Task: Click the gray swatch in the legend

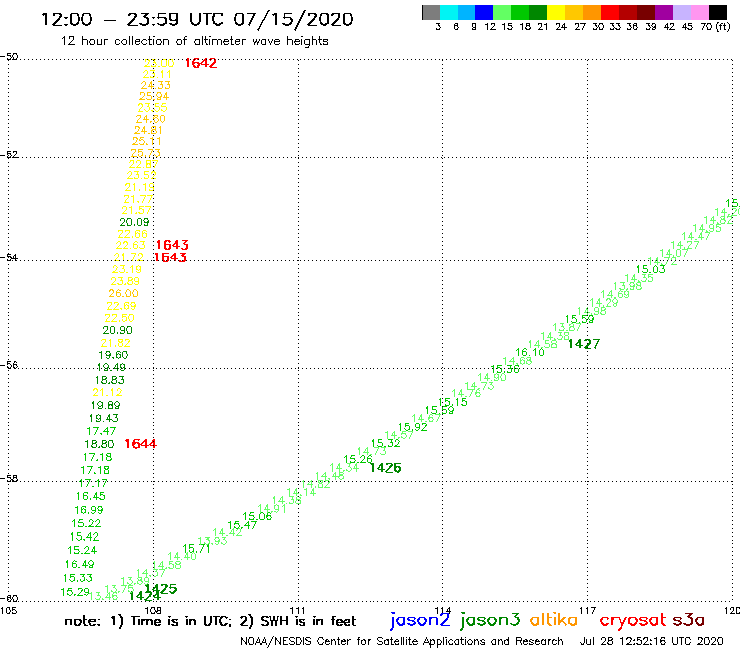Action: click(x=431, y=13)
